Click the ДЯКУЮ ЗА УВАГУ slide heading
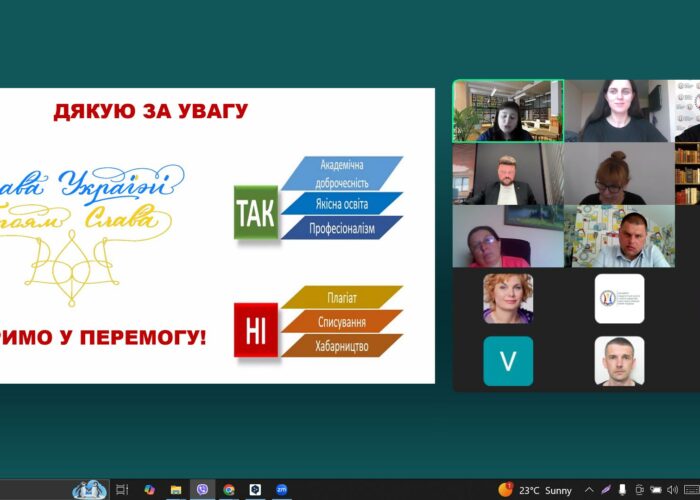The height and width of the screenshot is (500, 700). point(150,111)
